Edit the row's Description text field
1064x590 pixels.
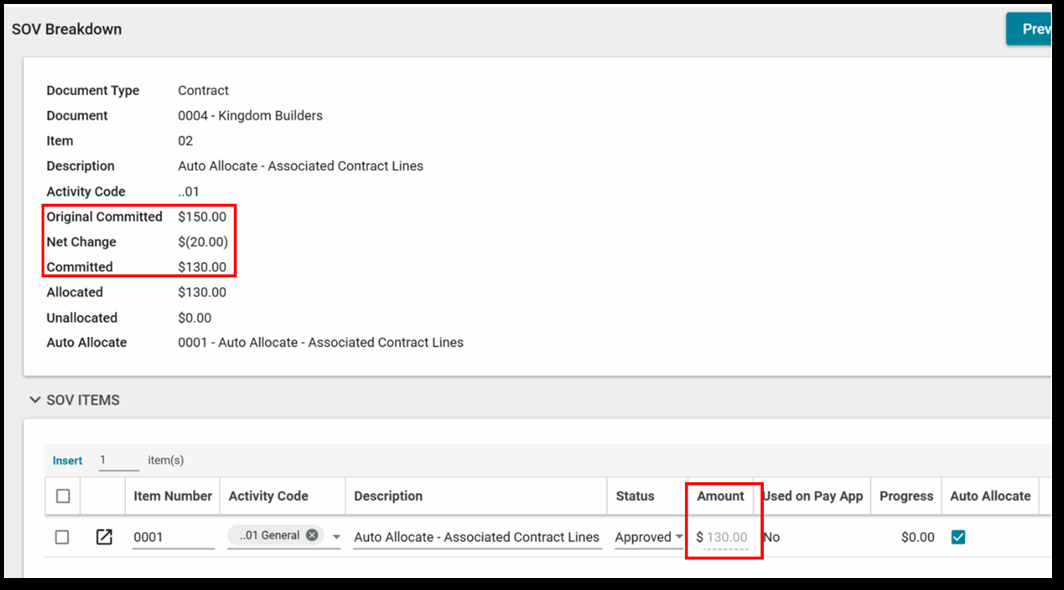tap(476, 537)
